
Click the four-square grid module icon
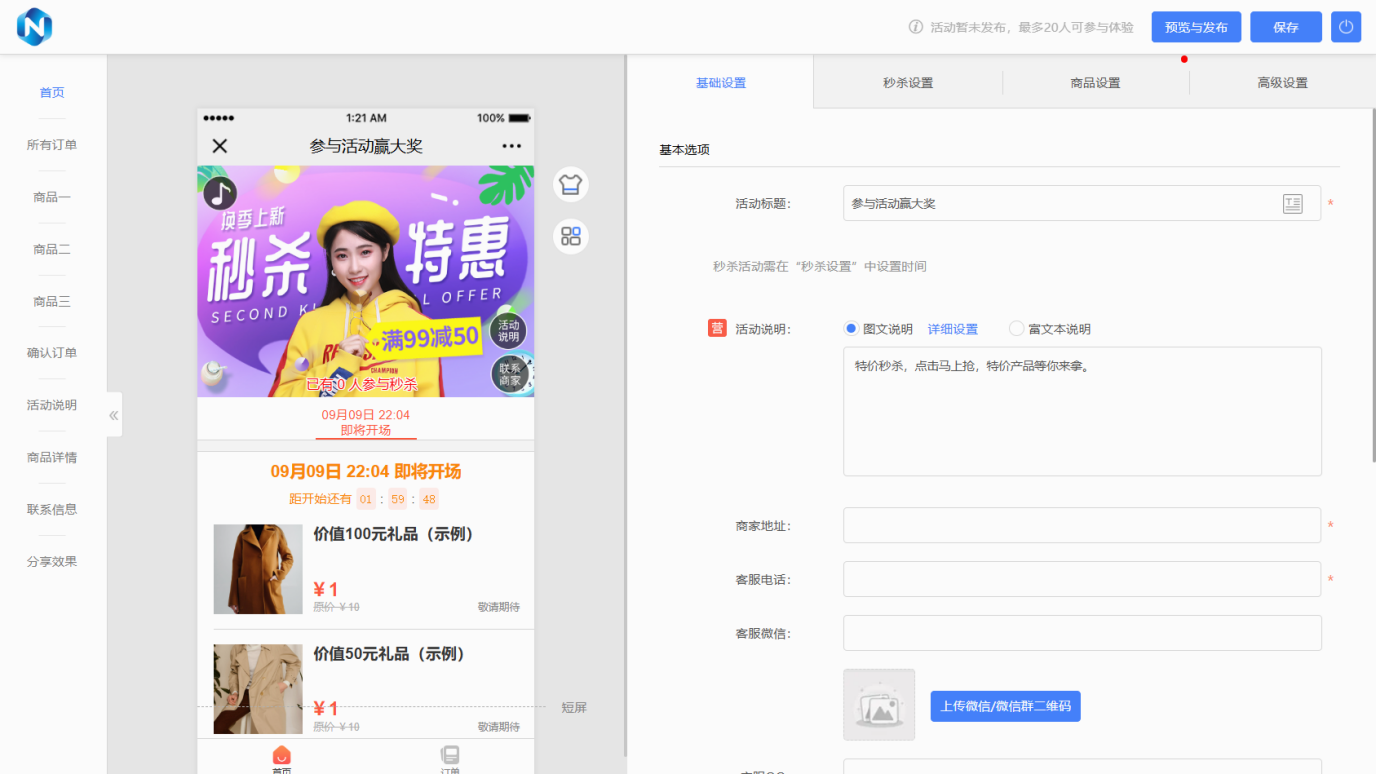[571, 237]
